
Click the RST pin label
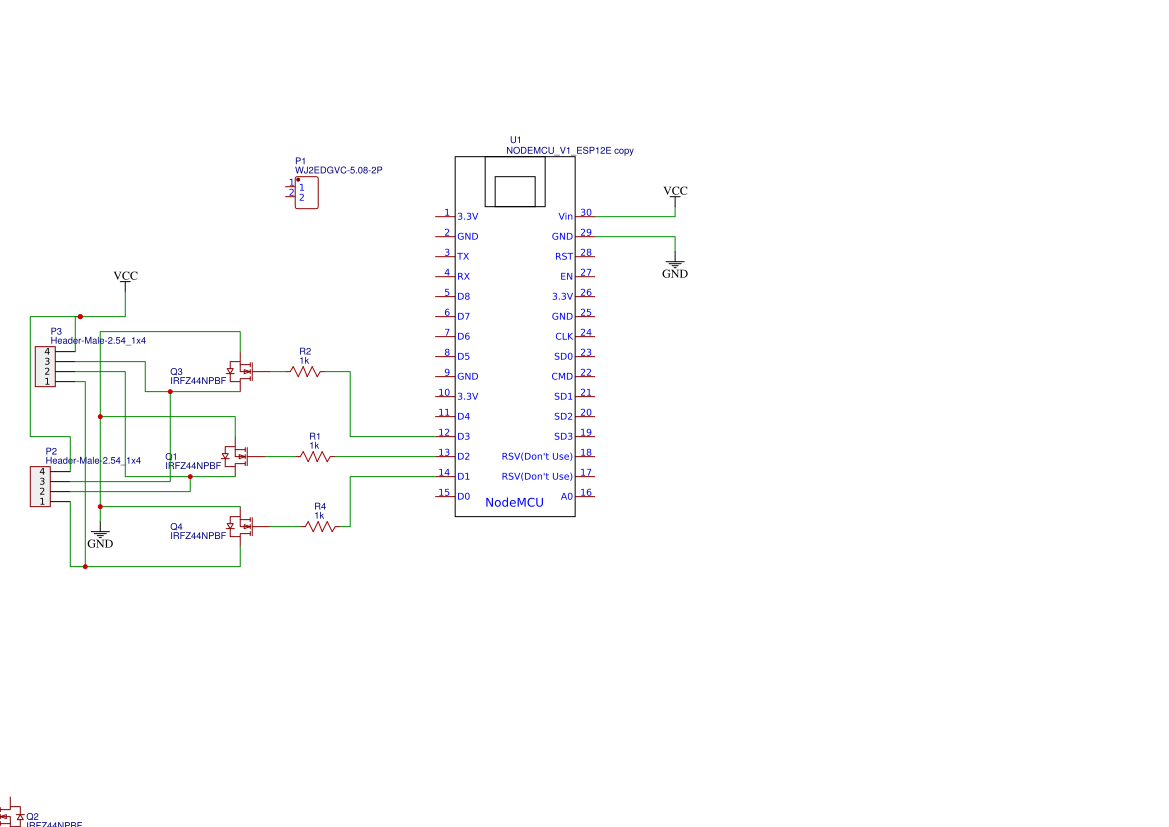pyautogui.click(x=564, y=257)
